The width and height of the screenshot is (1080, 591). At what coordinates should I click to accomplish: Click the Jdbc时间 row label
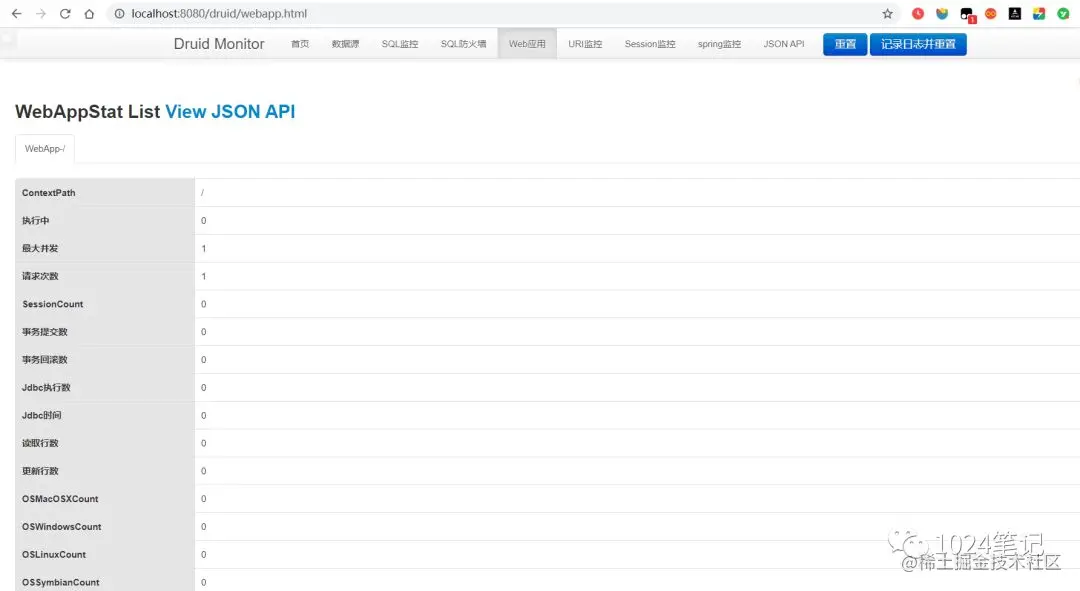pyautogui.click(x=41, y=415)
